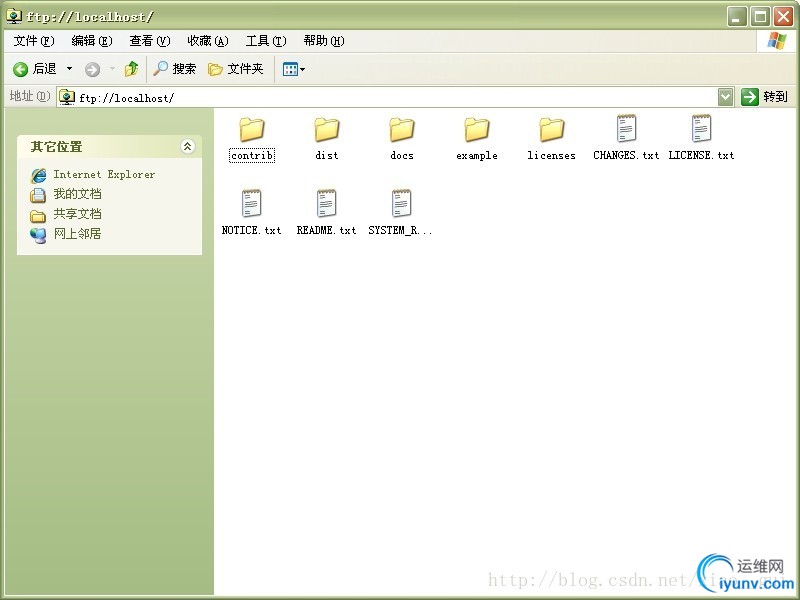Click the 'licenses' folder name label
This screenshot has height=600, width=800.
coord(552,156)
